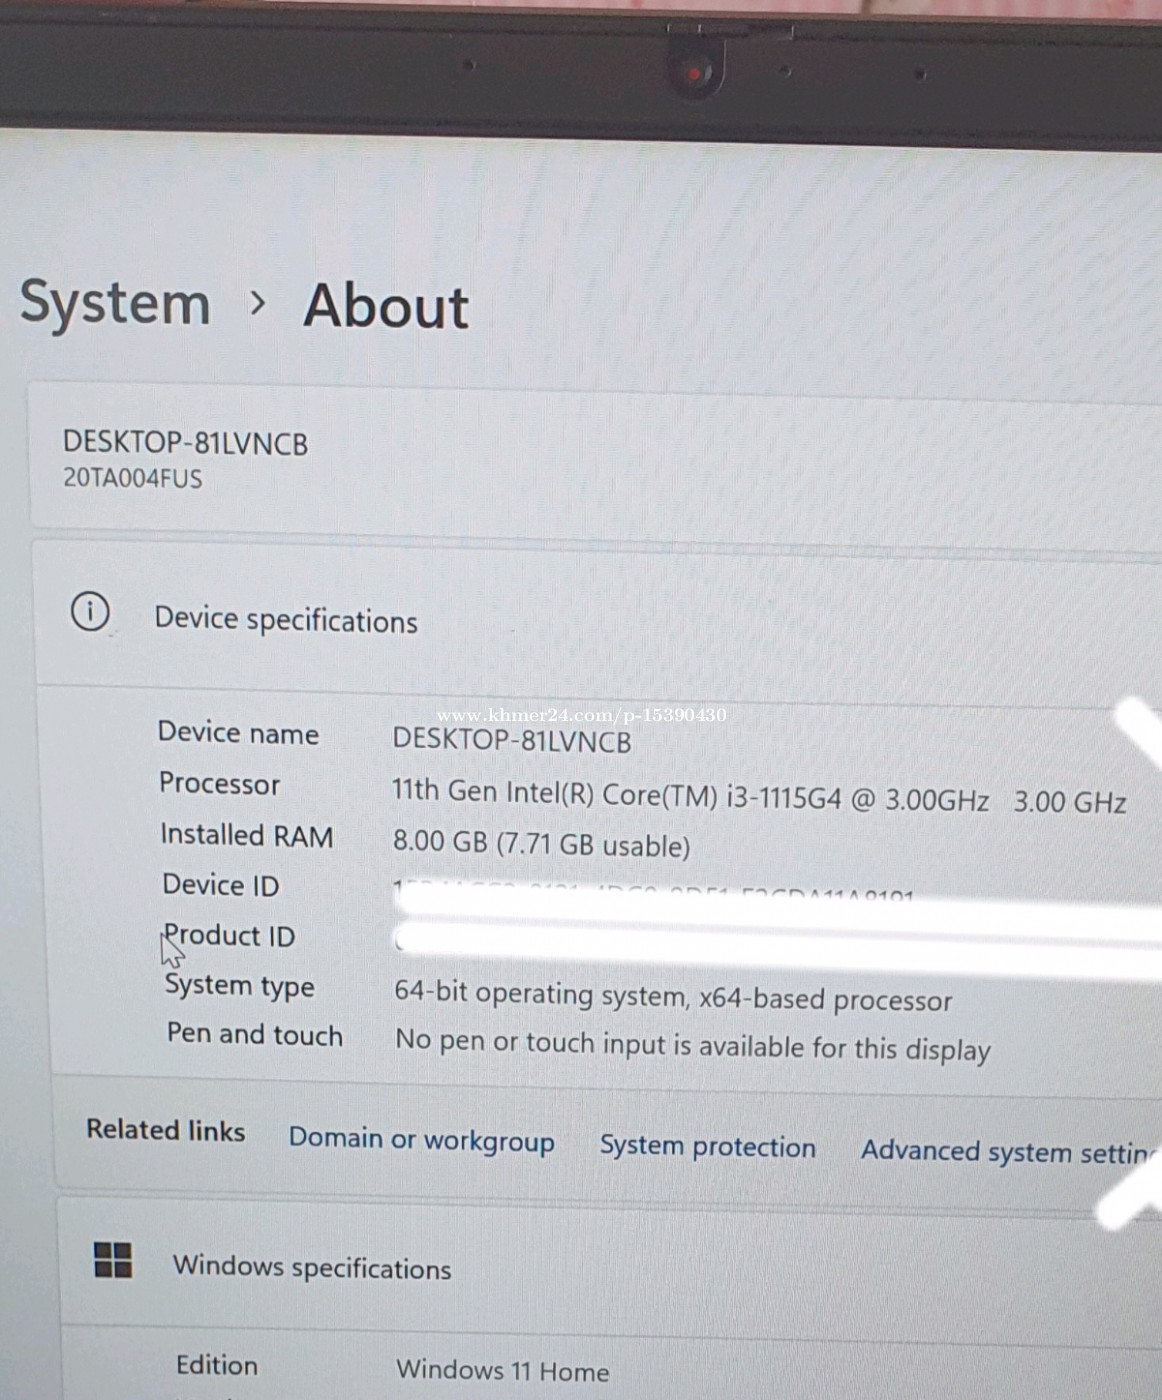This screenshot has width=1162, height=1400.
Task: Click the About breadcrumb heading
Action: tap(386, 305)
